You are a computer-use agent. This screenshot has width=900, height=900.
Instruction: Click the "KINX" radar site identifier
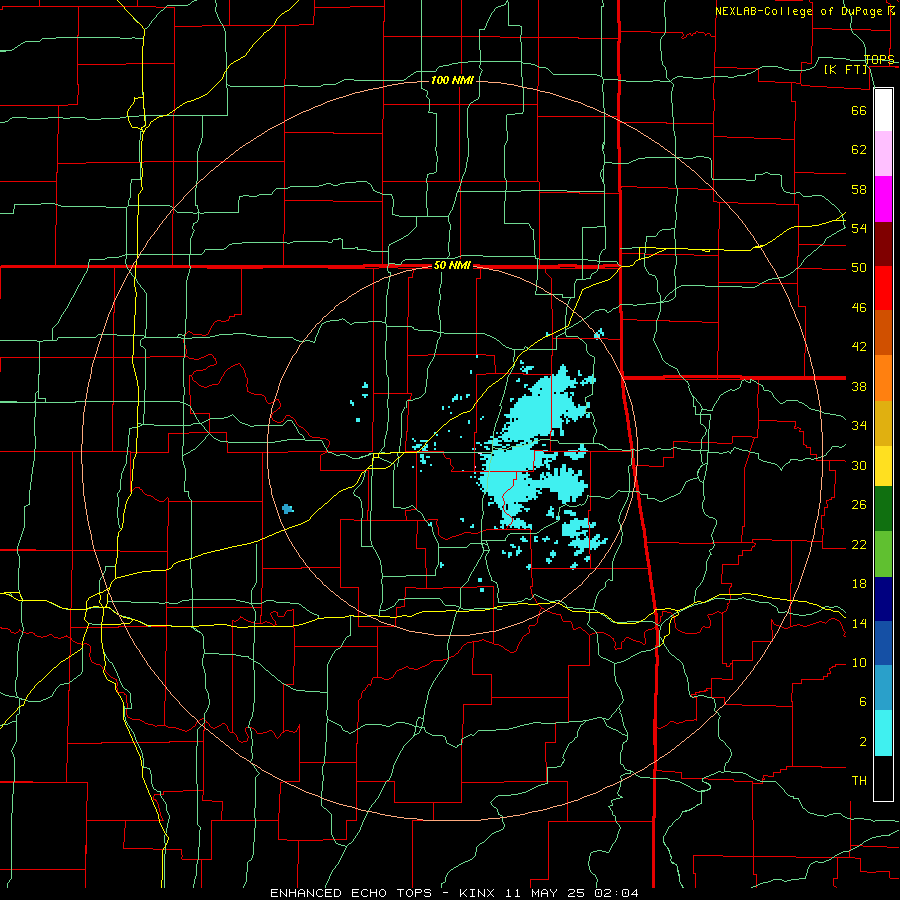476,893
